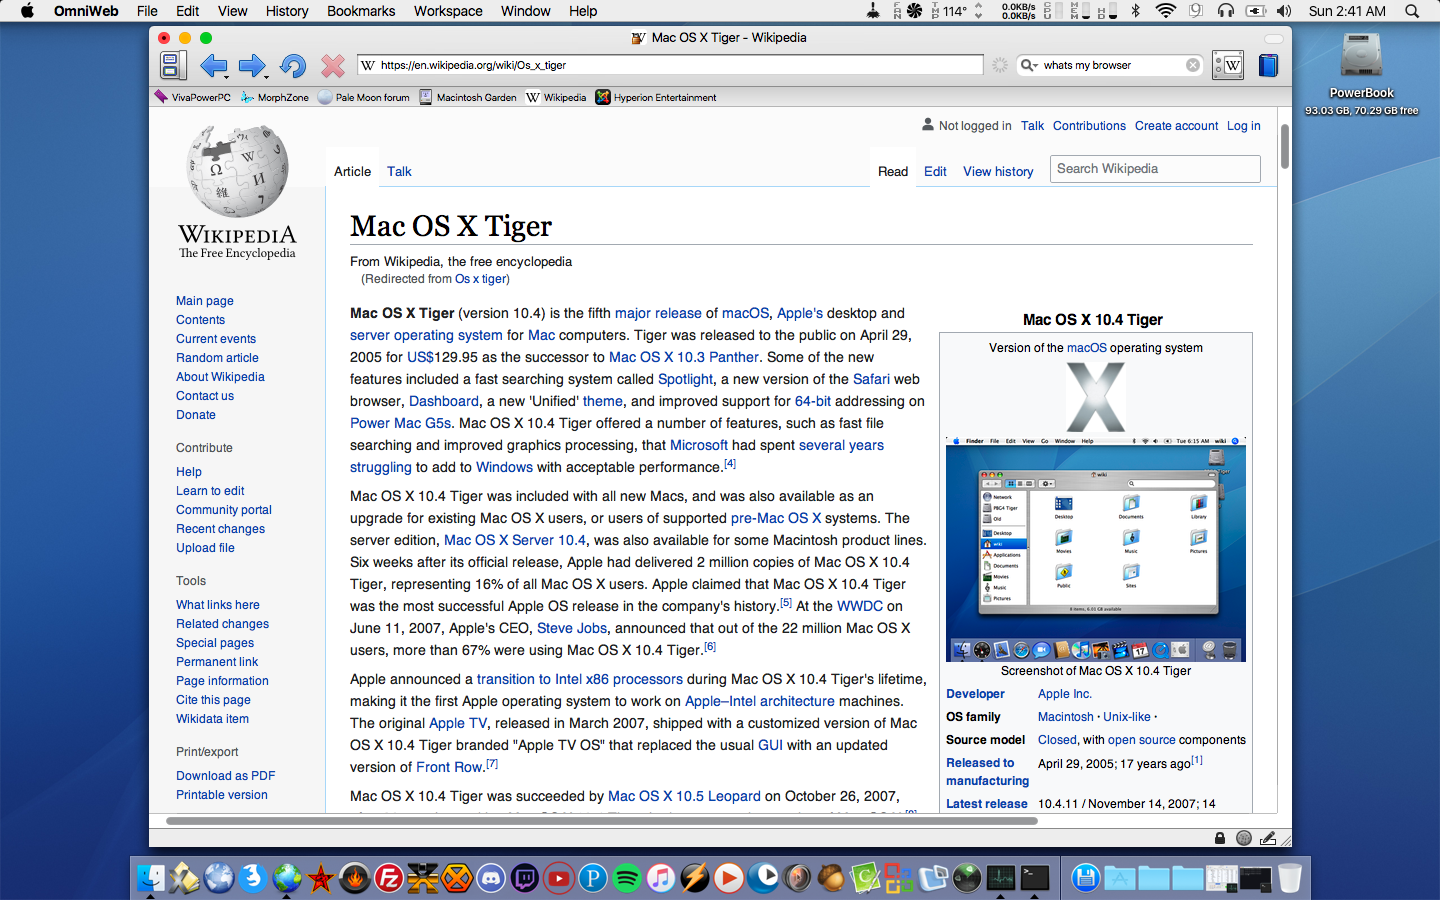This screenshot has height=900, width=1440.
Task: Open the Macintosh Garden bookmark
Action: (x=468, y=97)
